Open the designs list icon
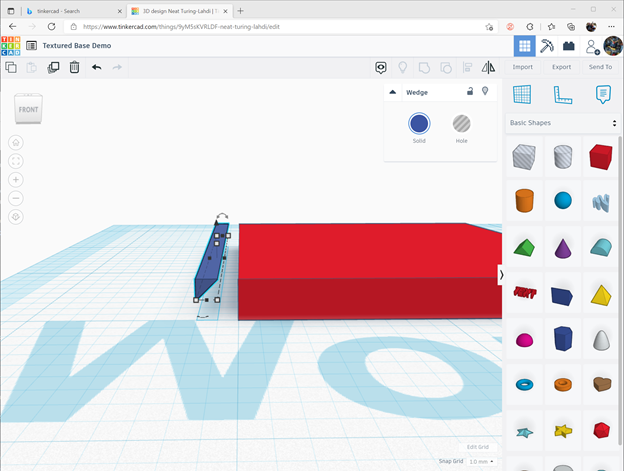 [x=31, y=46]
